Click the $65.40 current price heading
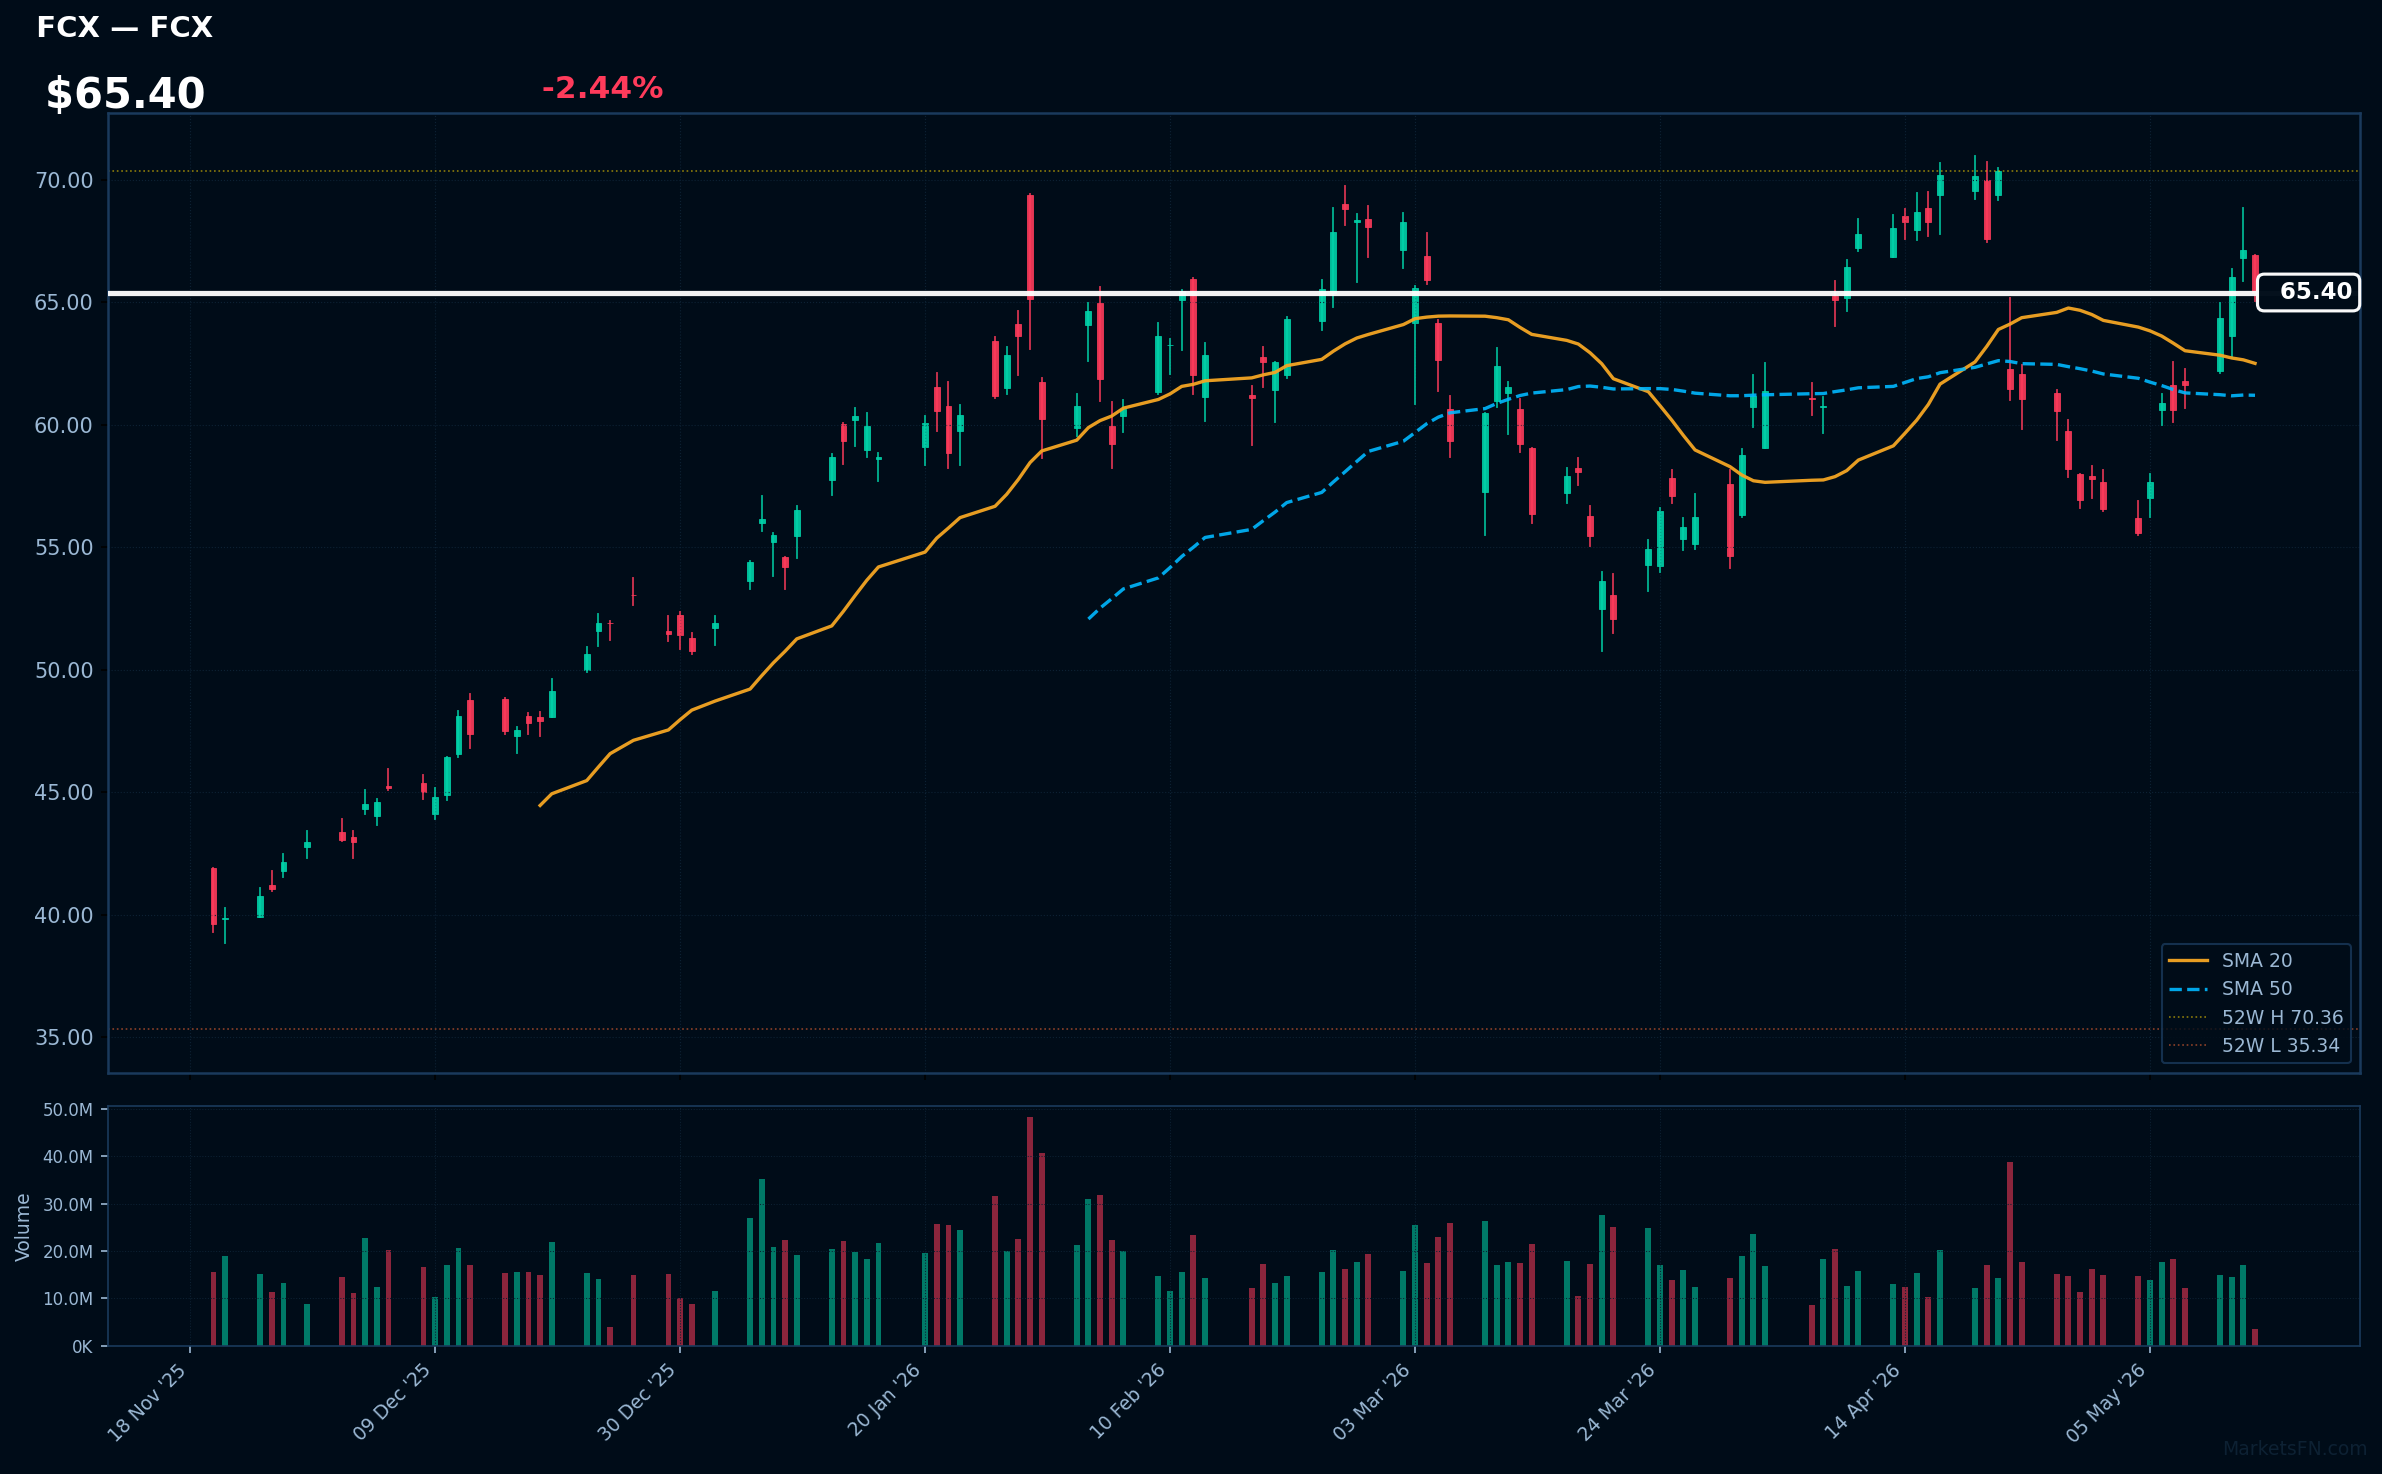2382x1474 pixels. tap(125, 94)
